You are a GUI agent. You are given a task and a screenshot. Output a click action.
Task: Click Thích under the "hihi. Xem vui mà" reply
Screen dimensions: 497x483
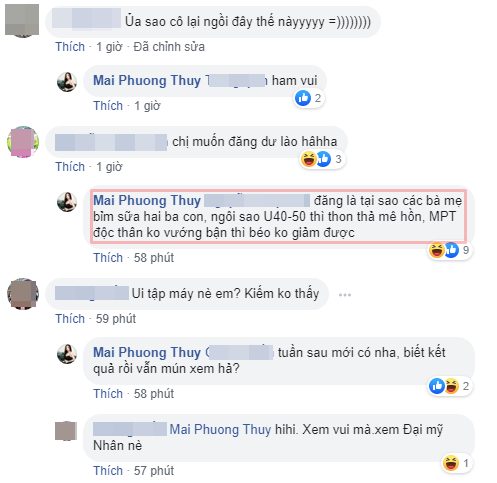tap(108, 471)
